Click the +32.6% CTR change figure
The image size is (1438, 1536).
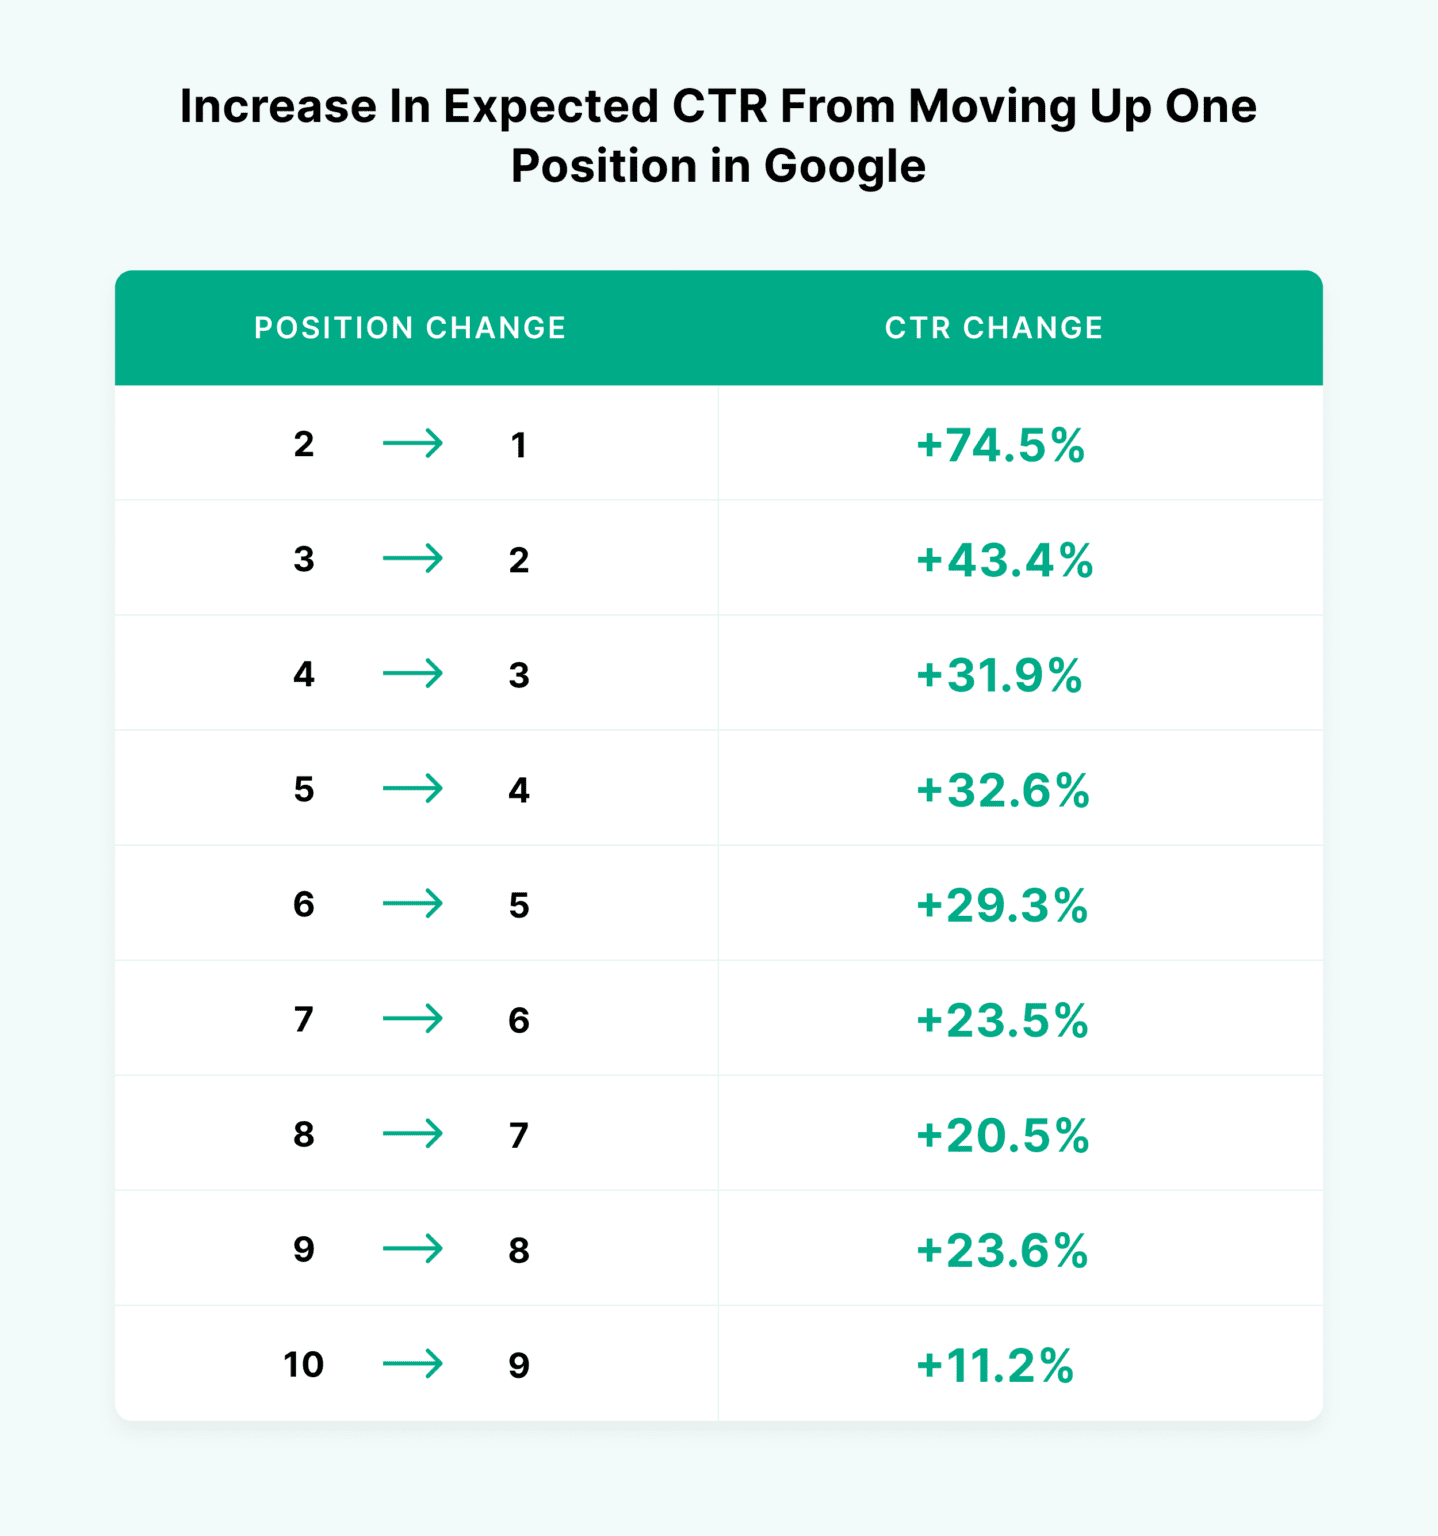pos(1002,790)
